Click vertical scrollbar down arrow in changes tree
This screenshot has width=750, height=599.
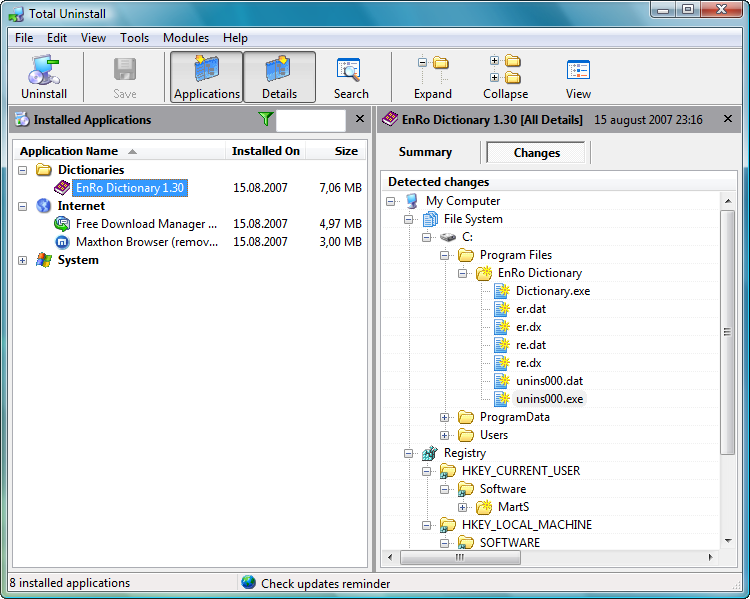[x=728, y=541]
